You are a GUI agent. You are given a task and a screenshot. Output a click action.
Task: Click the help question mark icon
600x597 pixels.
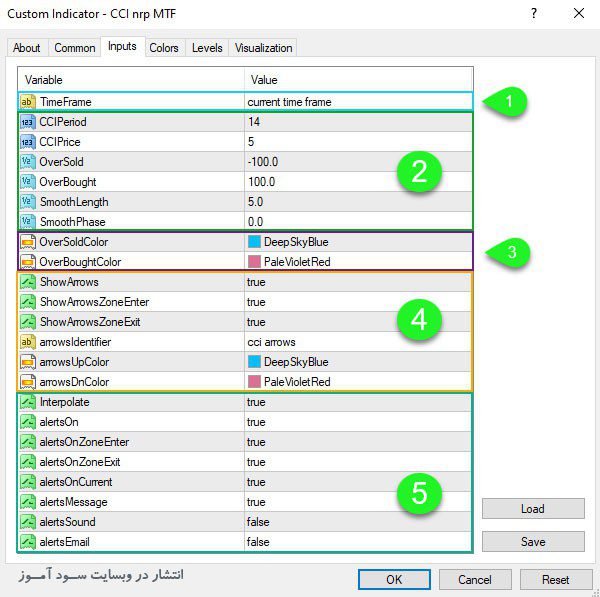pyautogui.click(x=534, y=13)
